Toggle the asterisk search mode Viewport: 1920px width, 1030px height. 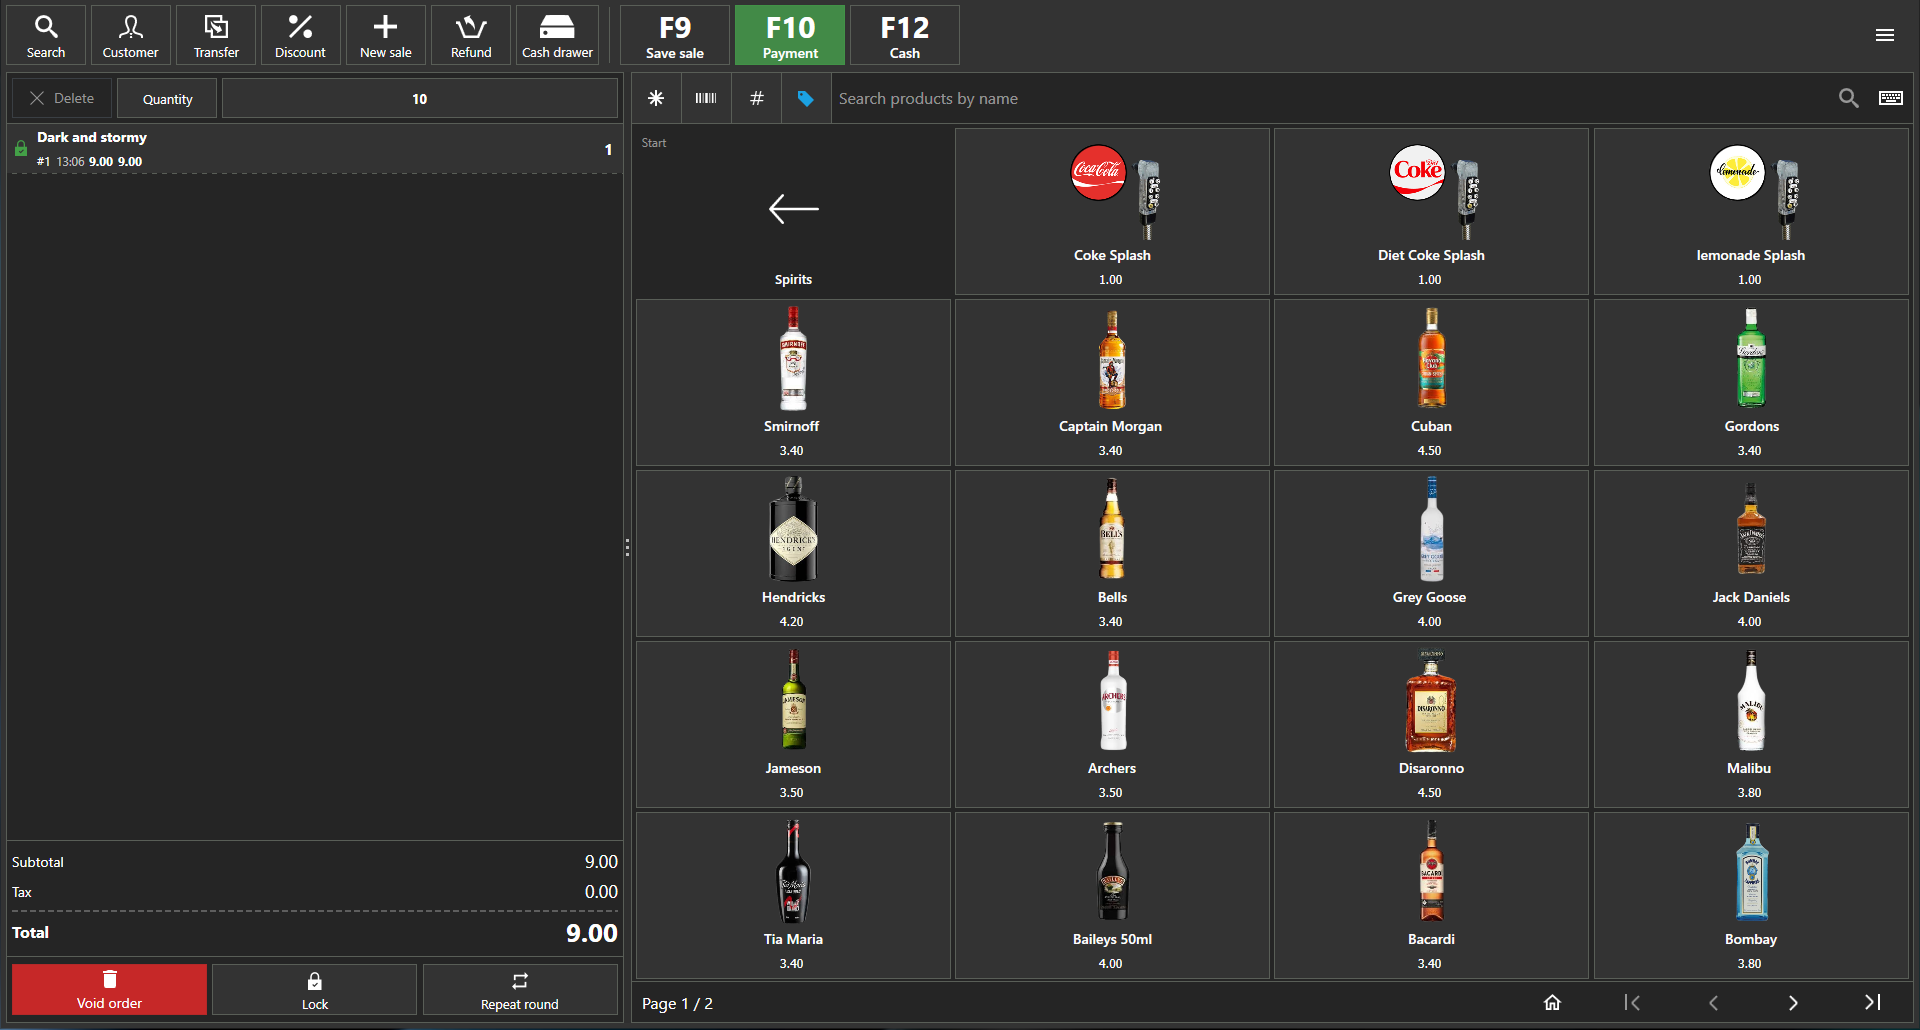pyautogui.click(x=656, y=98)
